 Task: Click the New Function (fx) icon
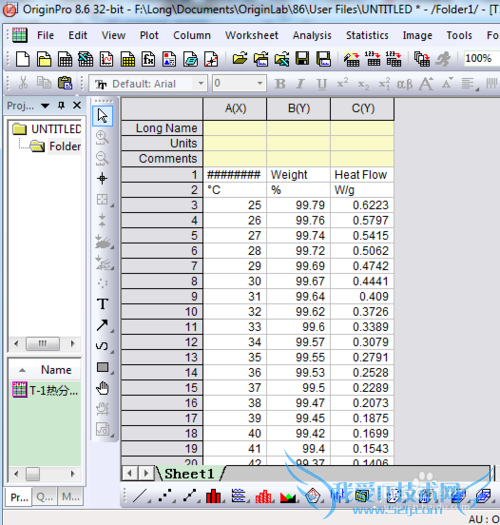pos(148,60)
